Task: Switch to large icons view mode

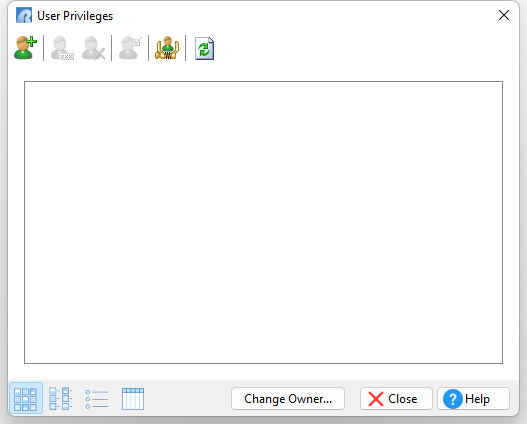Action: tap(26, 398)
